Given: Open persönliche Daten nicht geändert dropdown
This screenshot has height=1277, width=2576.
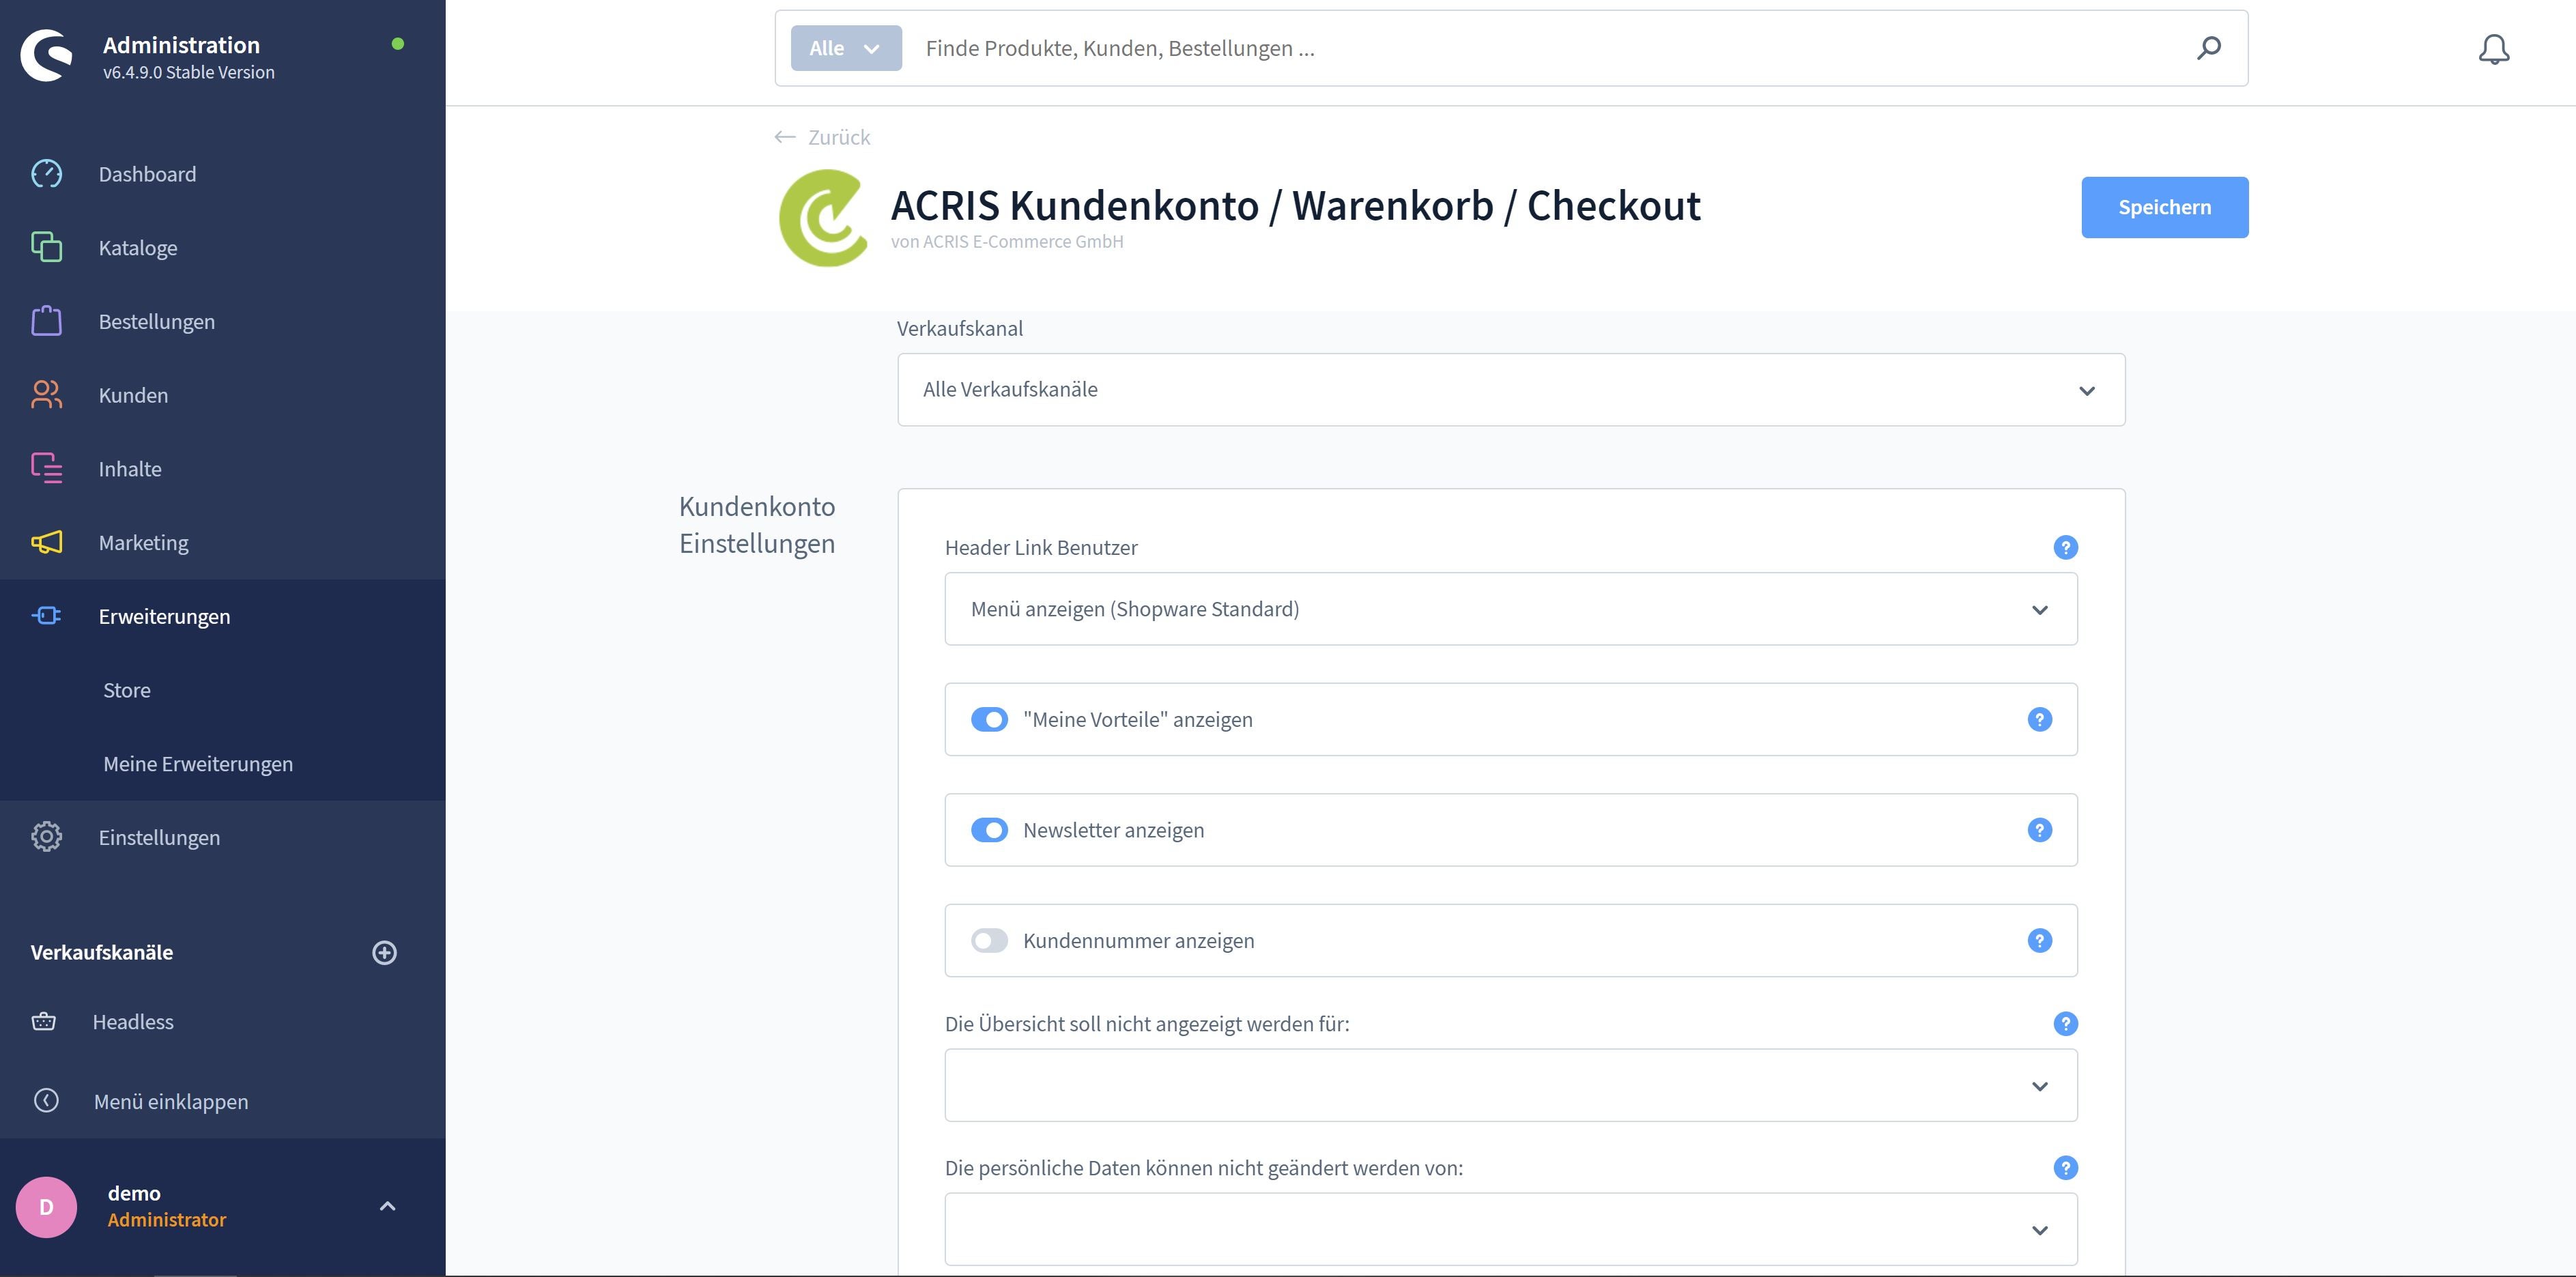Looking at the screenshot, I should pos(1511,1229).
